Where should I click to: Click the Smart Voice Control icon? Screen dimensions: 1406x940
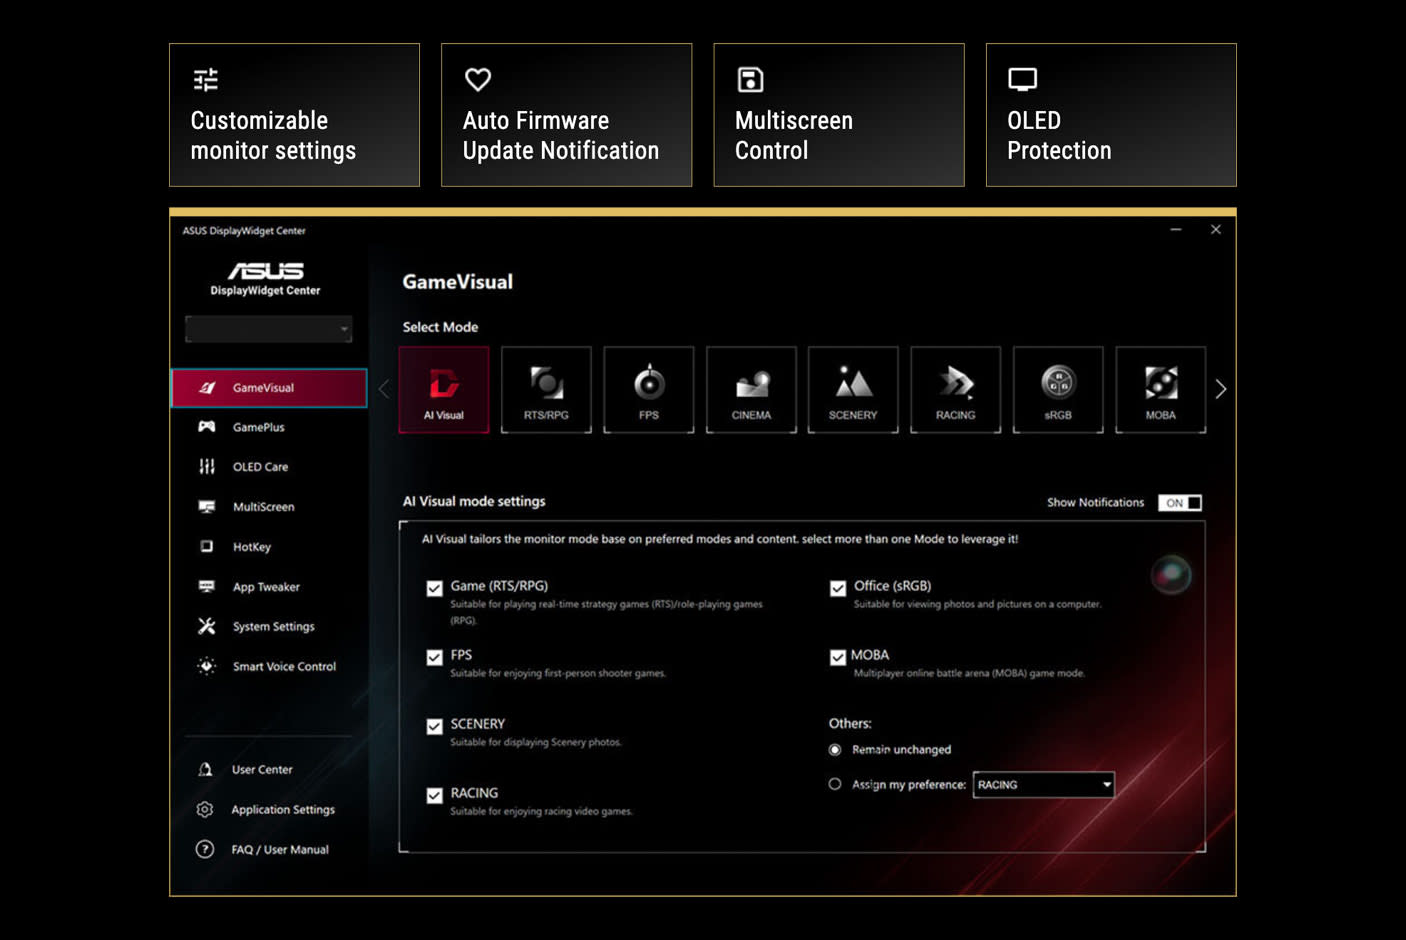pos(207,666)
